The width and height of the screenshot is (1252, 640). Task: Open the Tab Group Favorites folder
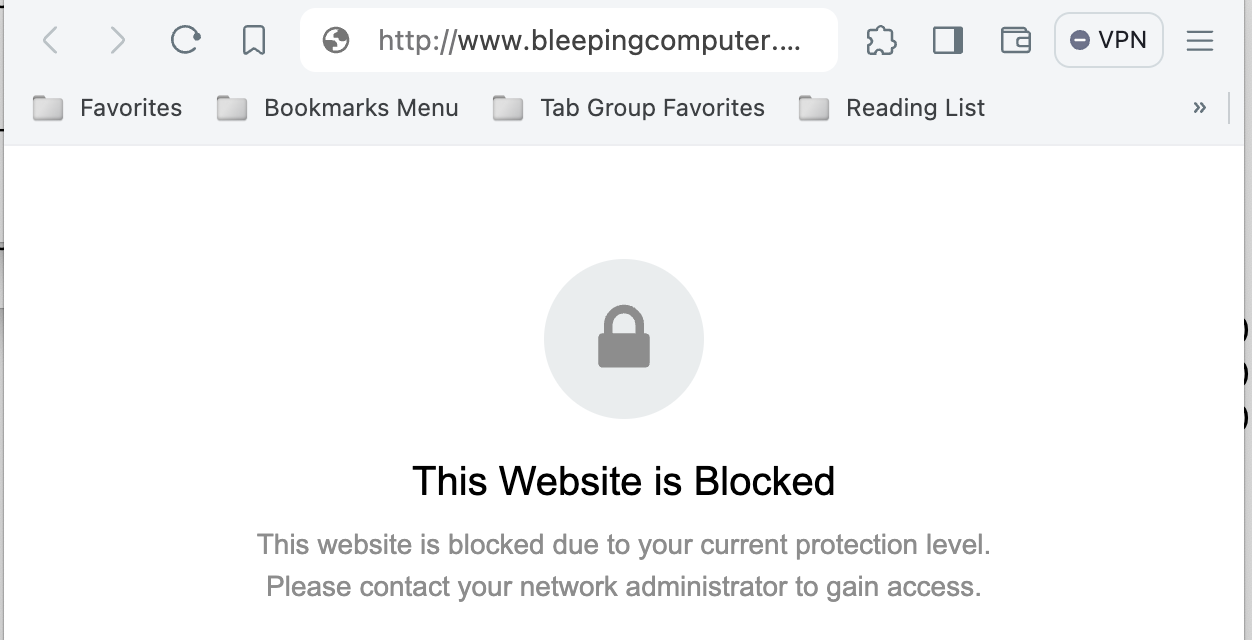[629, 108]
